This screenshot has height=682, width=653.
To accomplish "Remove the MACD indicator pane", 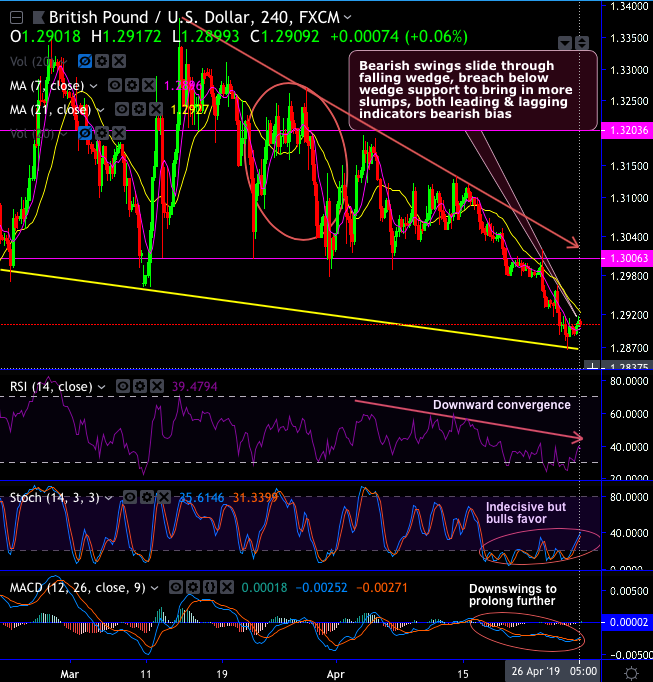I will (x=227, y=588).
